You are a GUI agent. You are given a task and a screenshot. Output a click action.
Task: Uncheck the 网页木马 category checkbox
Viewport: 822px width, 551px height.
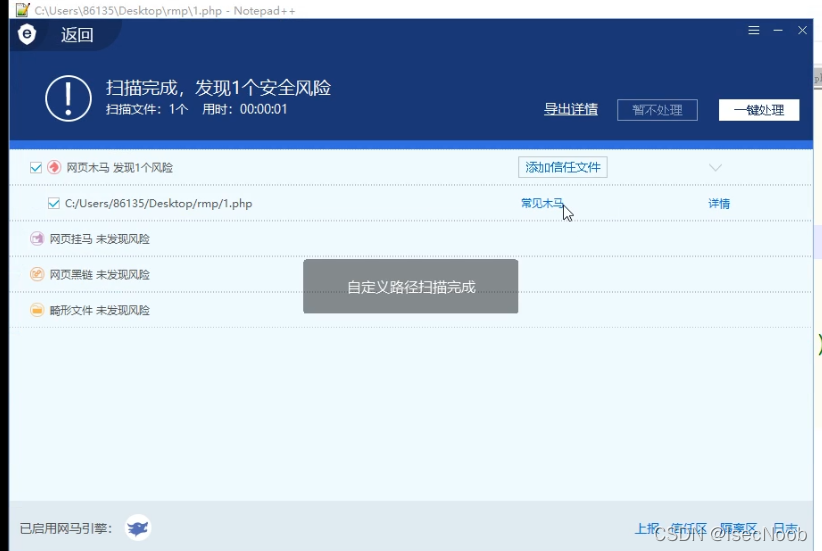click(x=36, y=168)
